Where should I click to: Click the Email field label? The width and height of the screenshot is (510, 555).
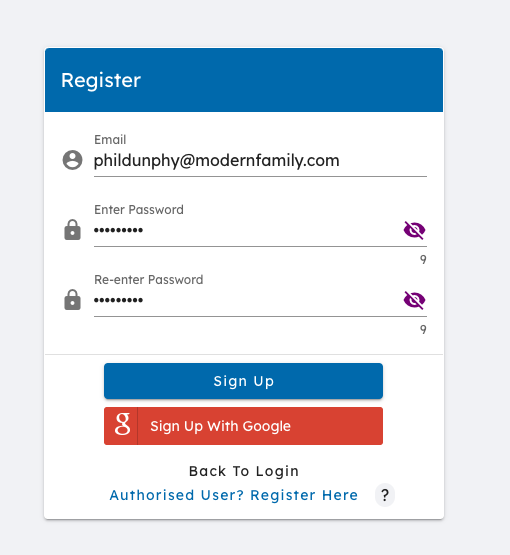[x=110, y=139]
